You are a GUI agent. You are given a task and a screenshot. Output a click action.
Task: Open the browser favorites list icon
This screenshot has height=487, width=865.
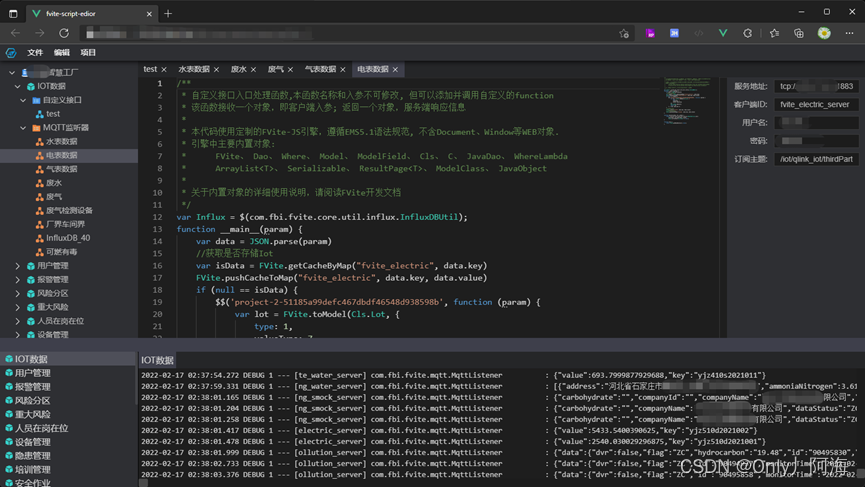775,33
